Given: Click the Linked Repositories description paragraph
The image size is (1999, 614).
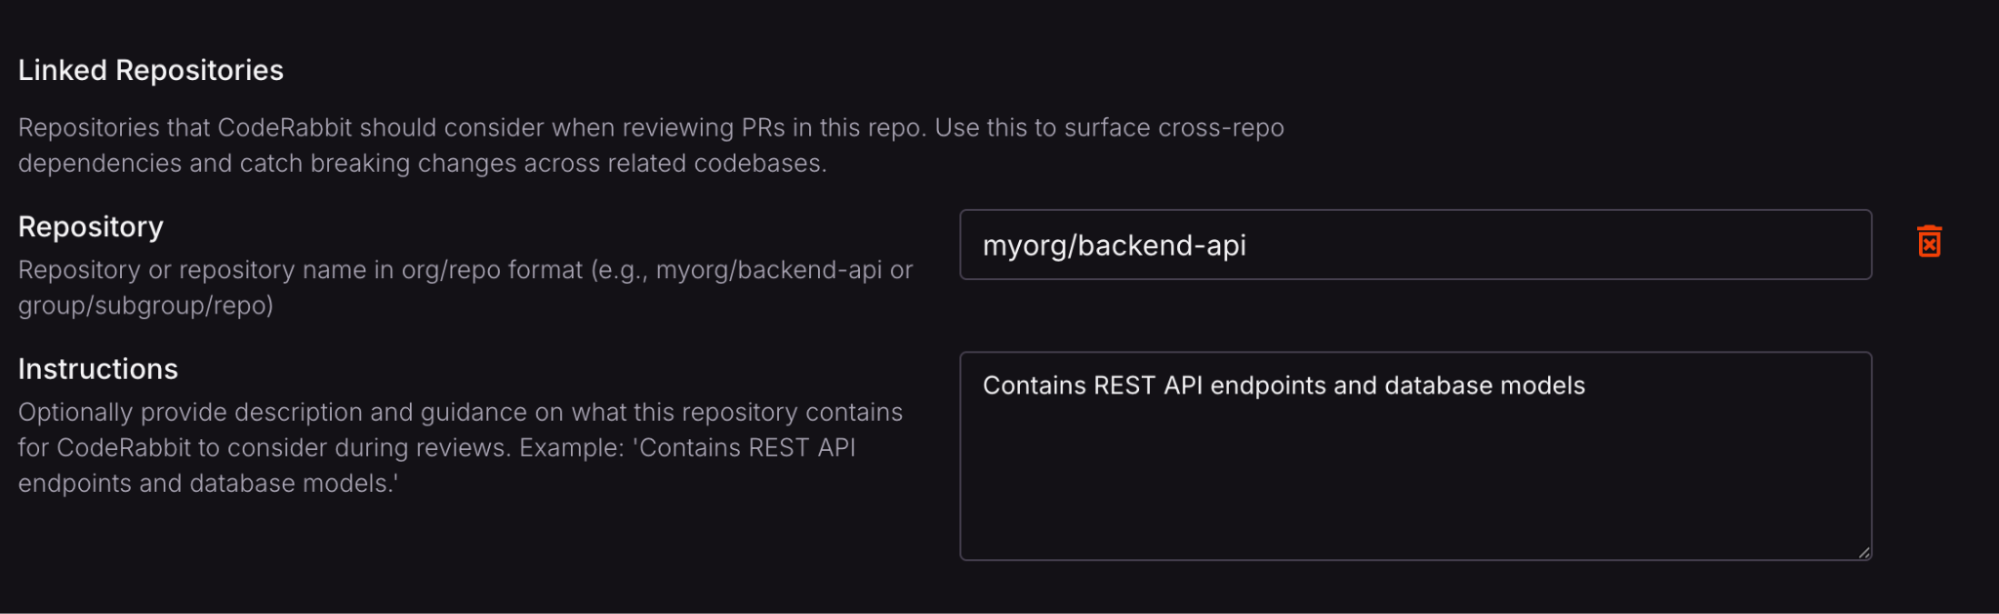Looking at the screenshot, I should [650, 145].
